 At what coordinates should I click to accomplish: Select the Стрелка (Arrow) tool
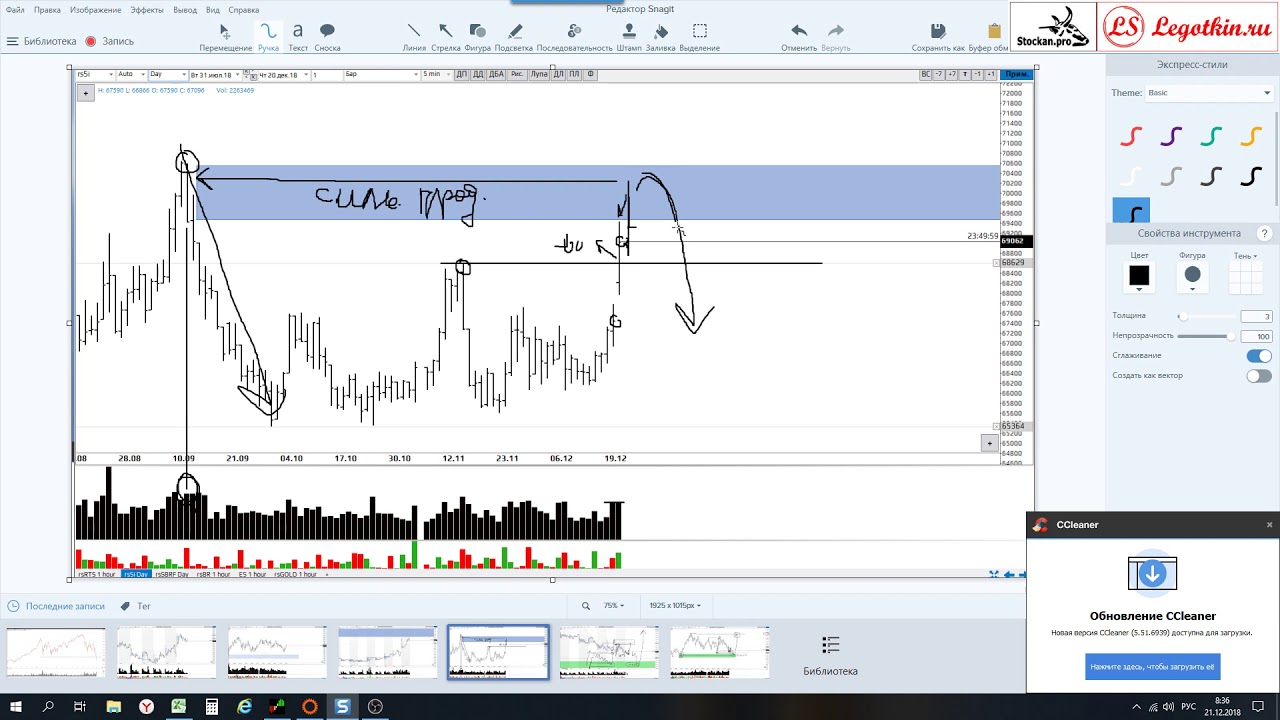[446, 37]
